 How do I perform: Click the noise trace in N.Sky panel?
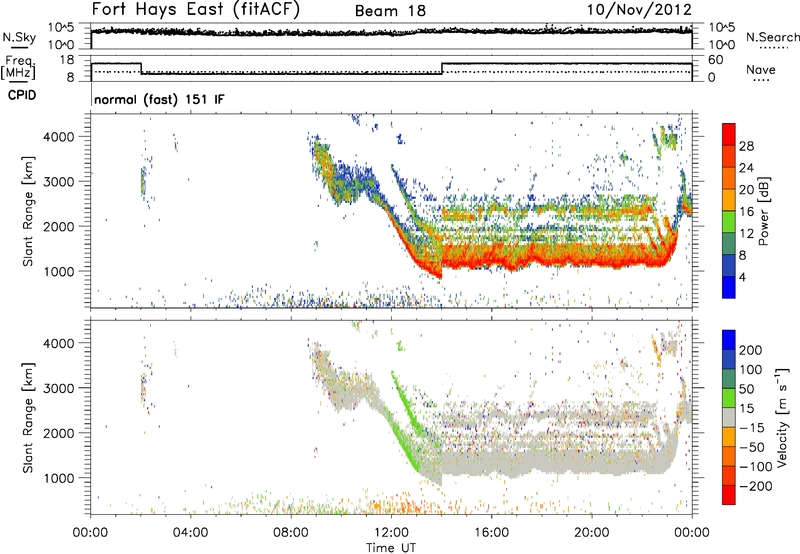point(391,32)
